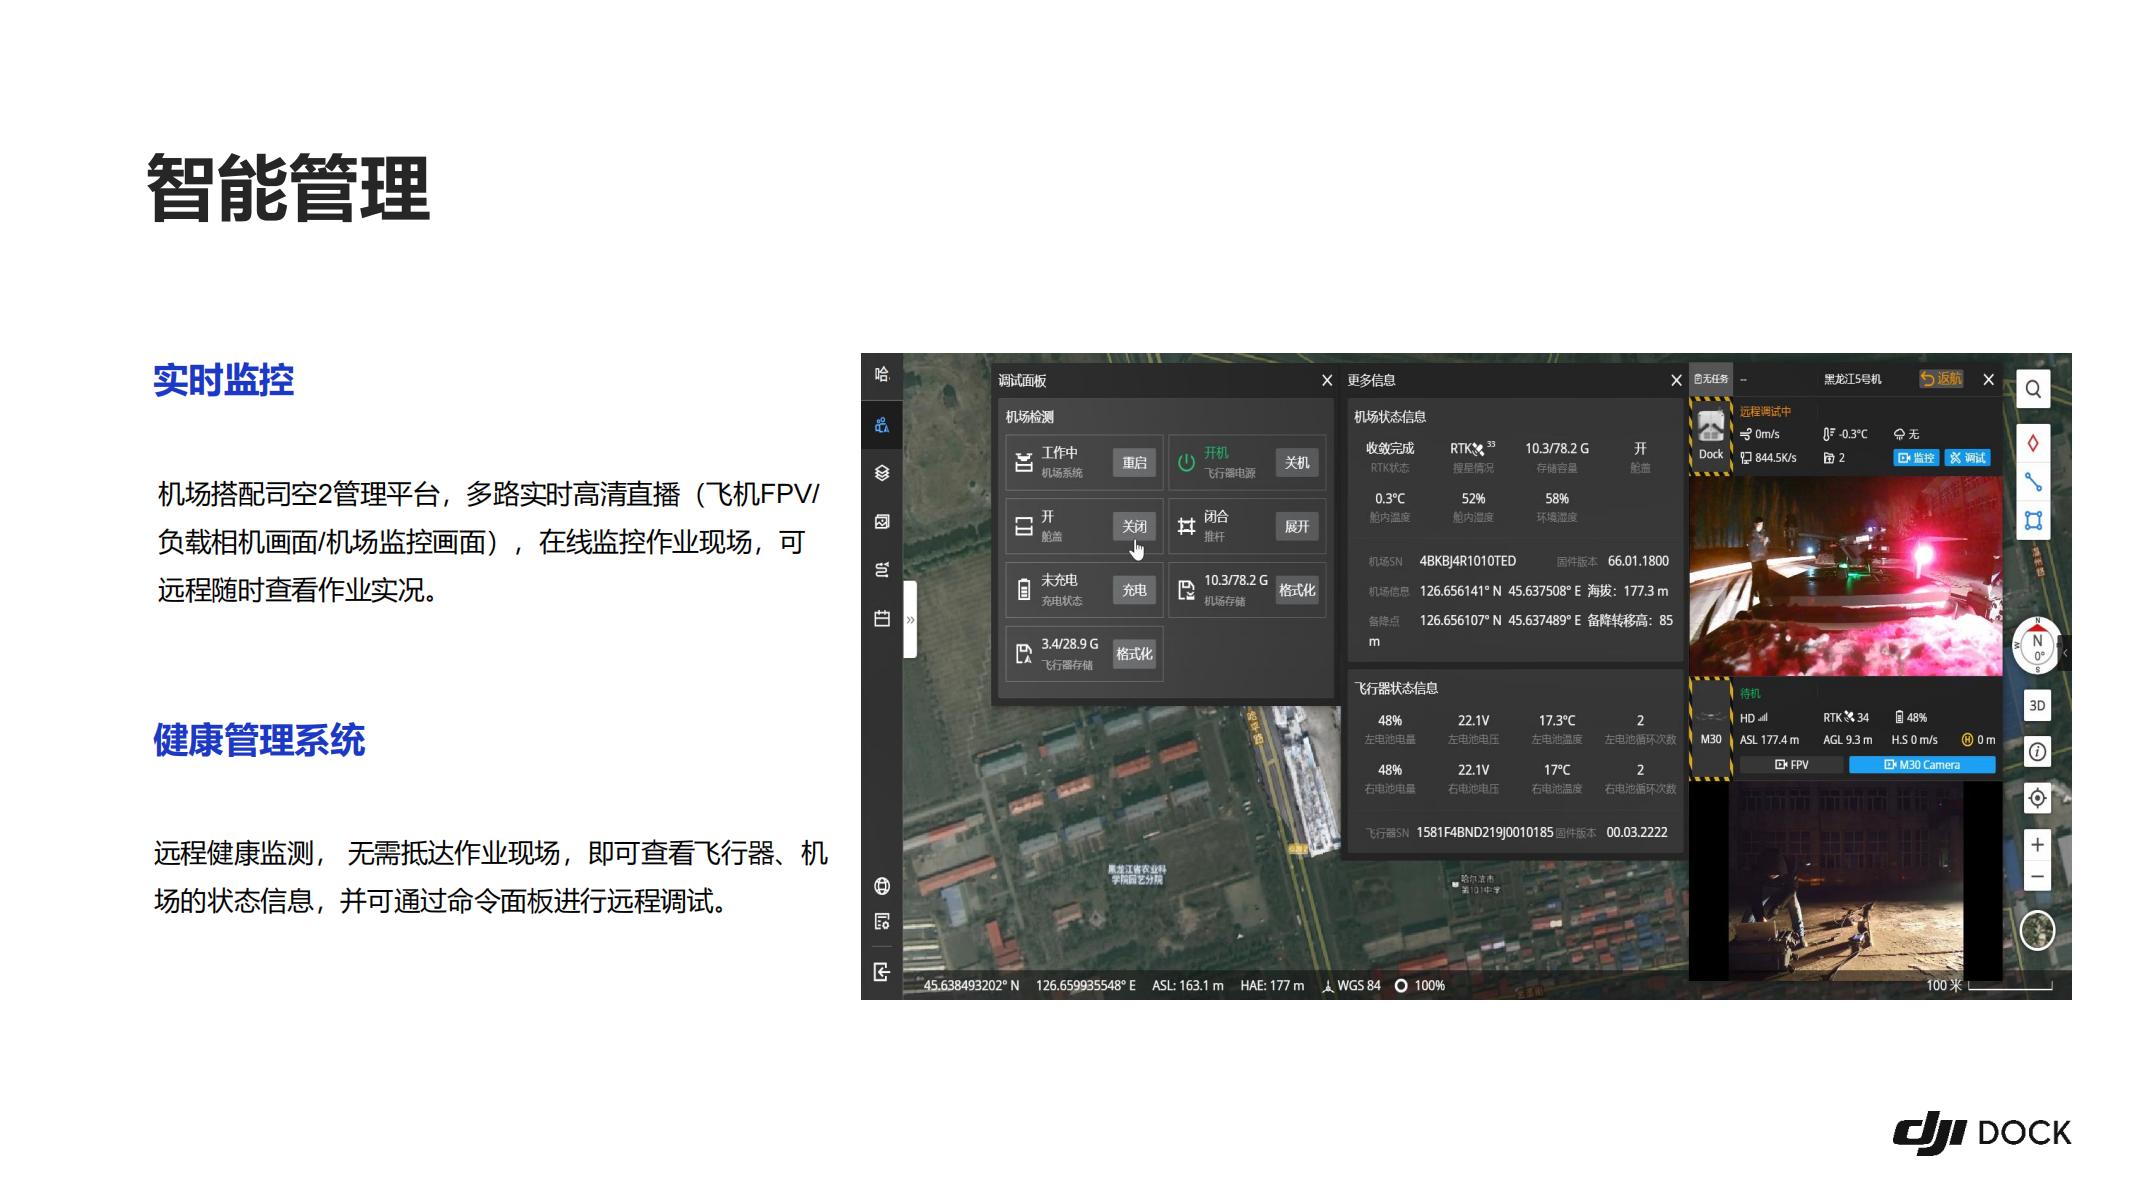Open the team members icon in left sidebar

[x=881, y=425]
